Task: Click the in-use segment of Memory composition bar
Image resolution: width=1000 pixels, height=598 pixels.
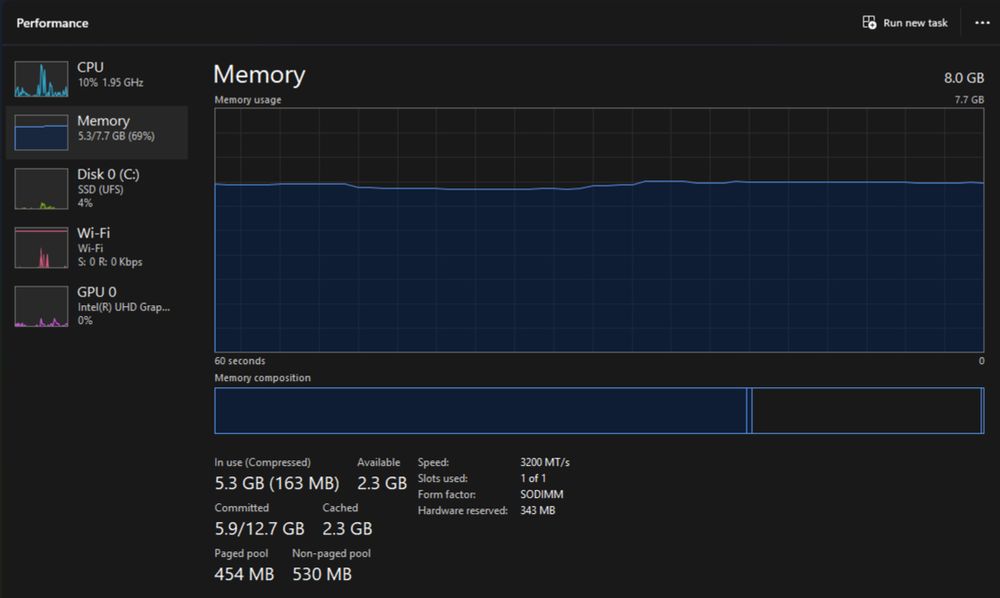Action: tap(480, 411)
